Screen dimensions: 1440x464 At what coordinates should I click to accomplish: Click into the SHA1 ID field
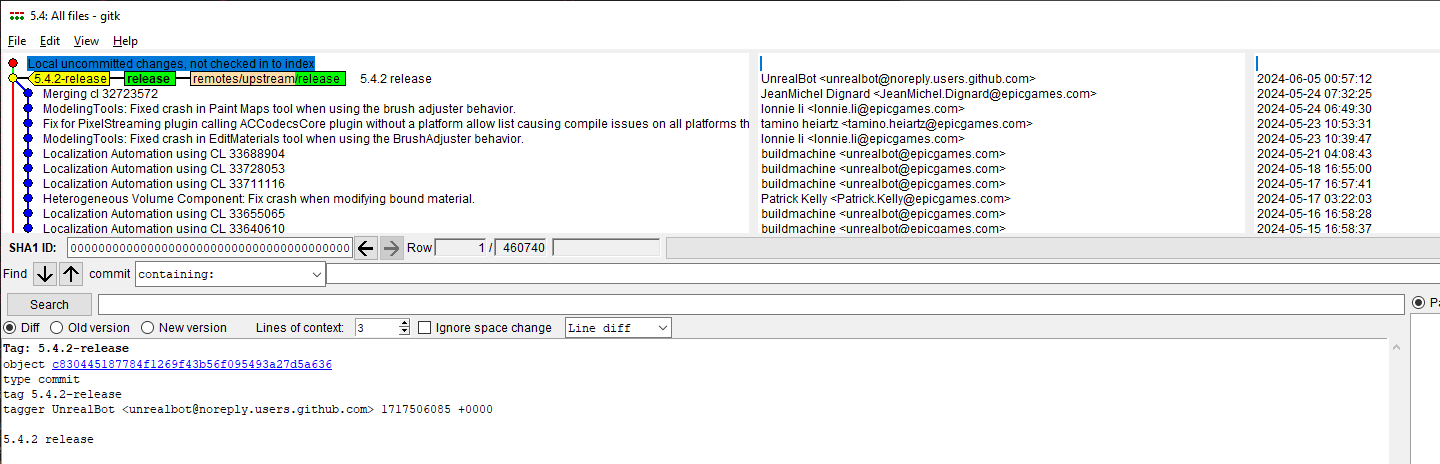(210, 248)
